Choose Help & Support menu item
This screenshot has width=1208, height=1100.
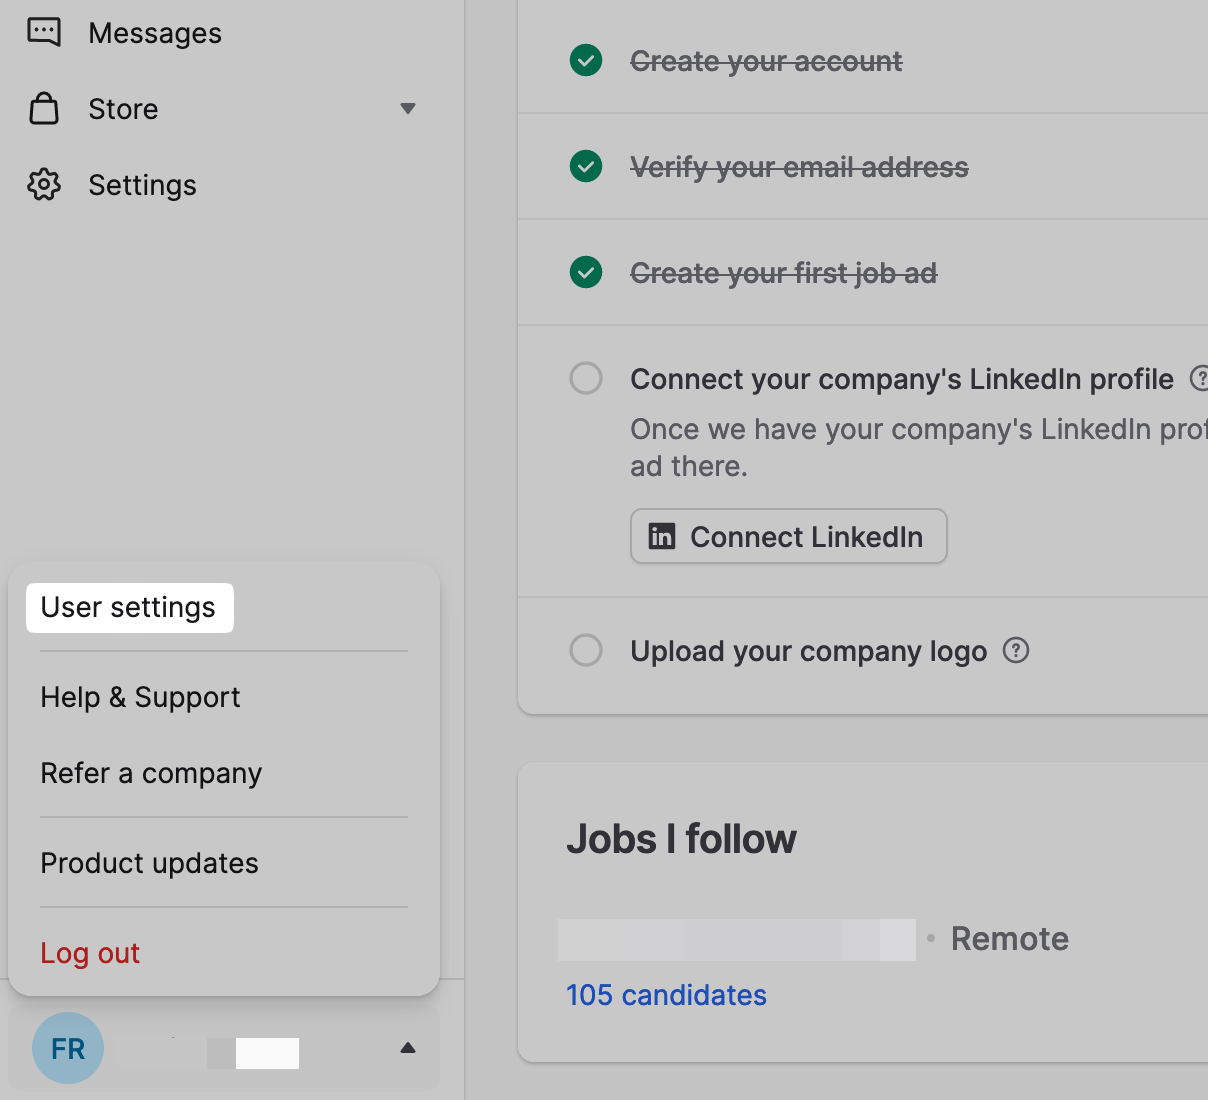(x=141, y=697)
